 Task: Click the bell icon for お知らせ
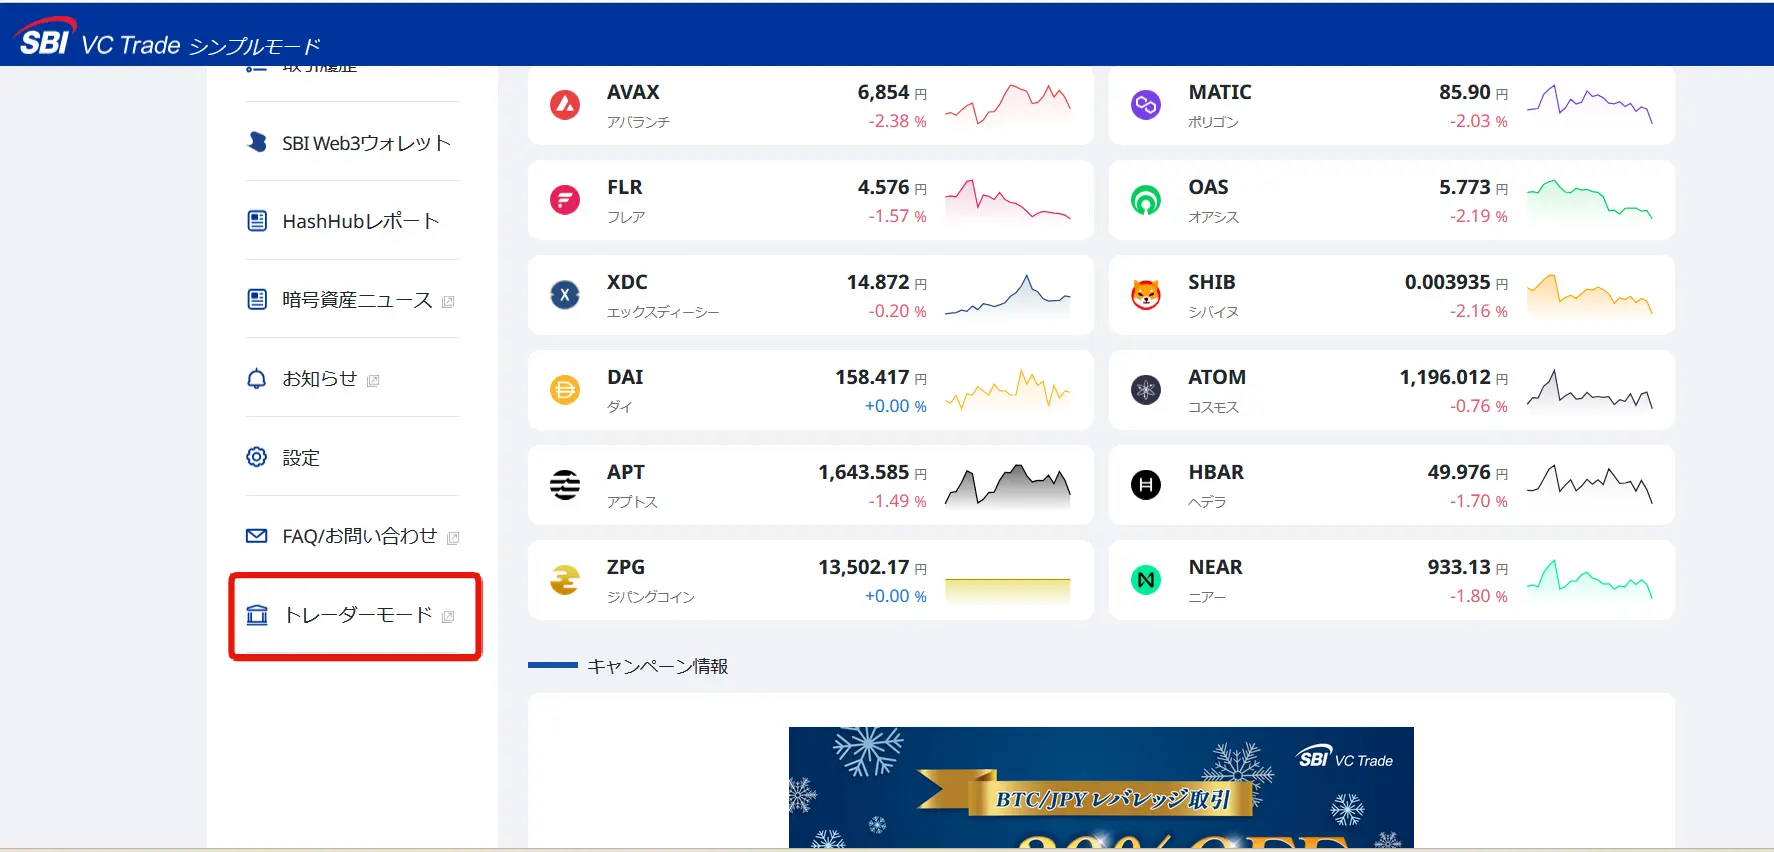tap(257, 378)
